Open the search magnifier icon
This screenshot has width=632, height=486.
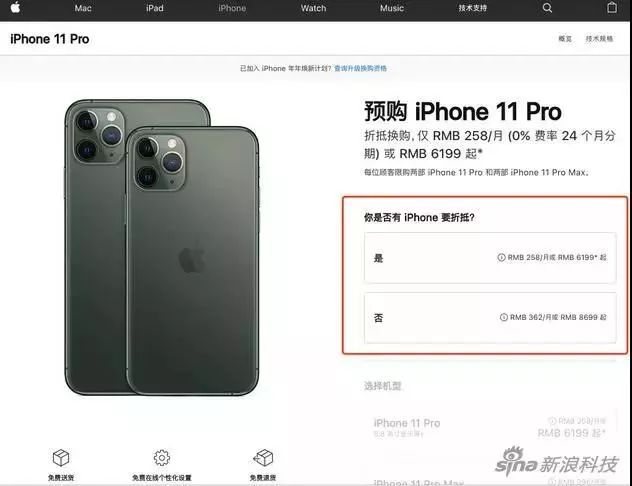[x=547, y=8]
